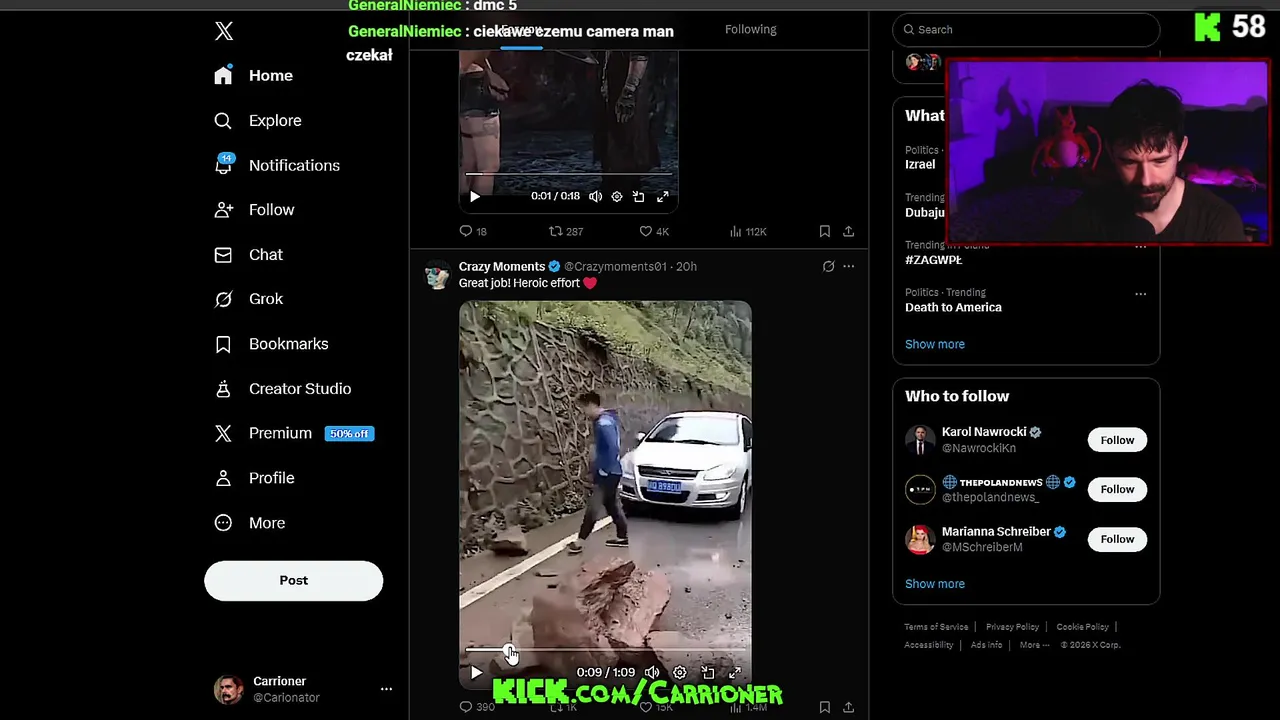Seek the upper 0:18 video progress bar

point(568,174)
